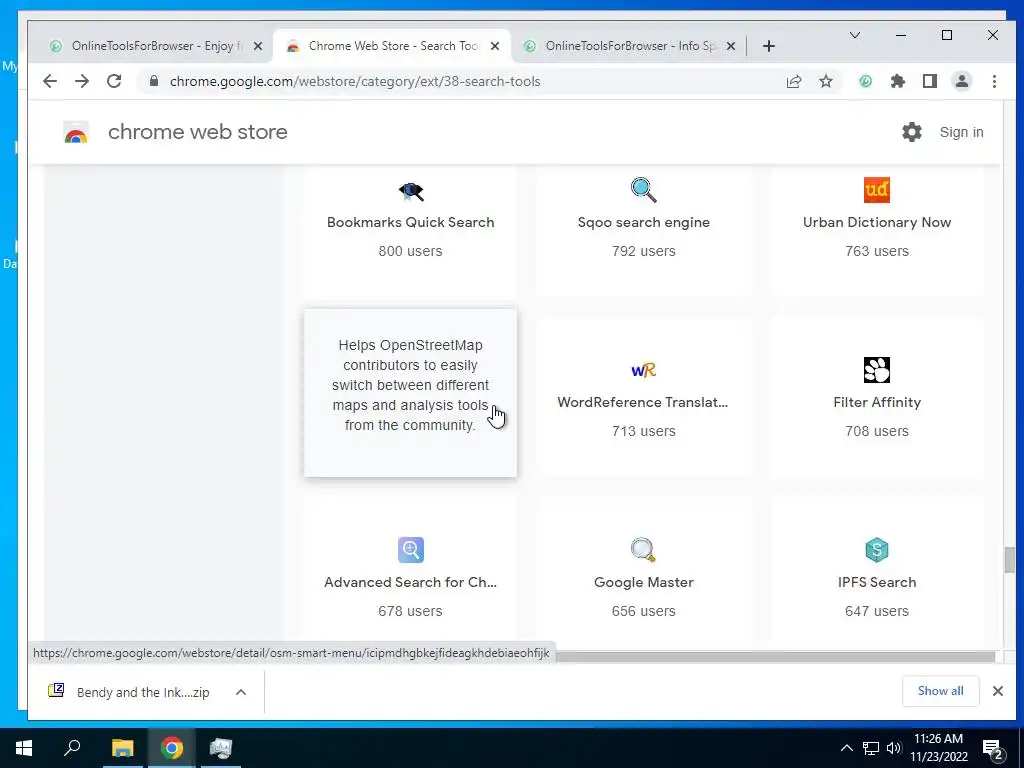
Task: Open Bookmarks Quick Search extension icon
Action: point(411,191)
